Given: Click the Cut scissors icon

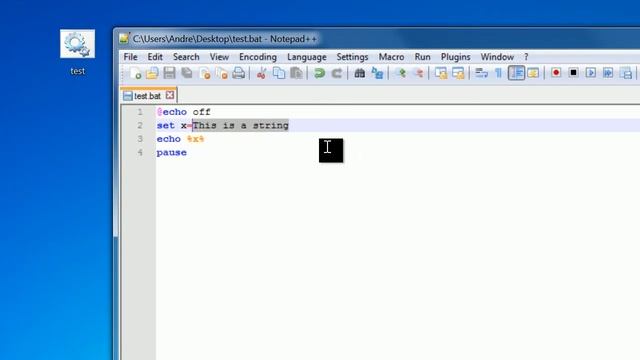Looking at the screenshot, I should (261, 73).
